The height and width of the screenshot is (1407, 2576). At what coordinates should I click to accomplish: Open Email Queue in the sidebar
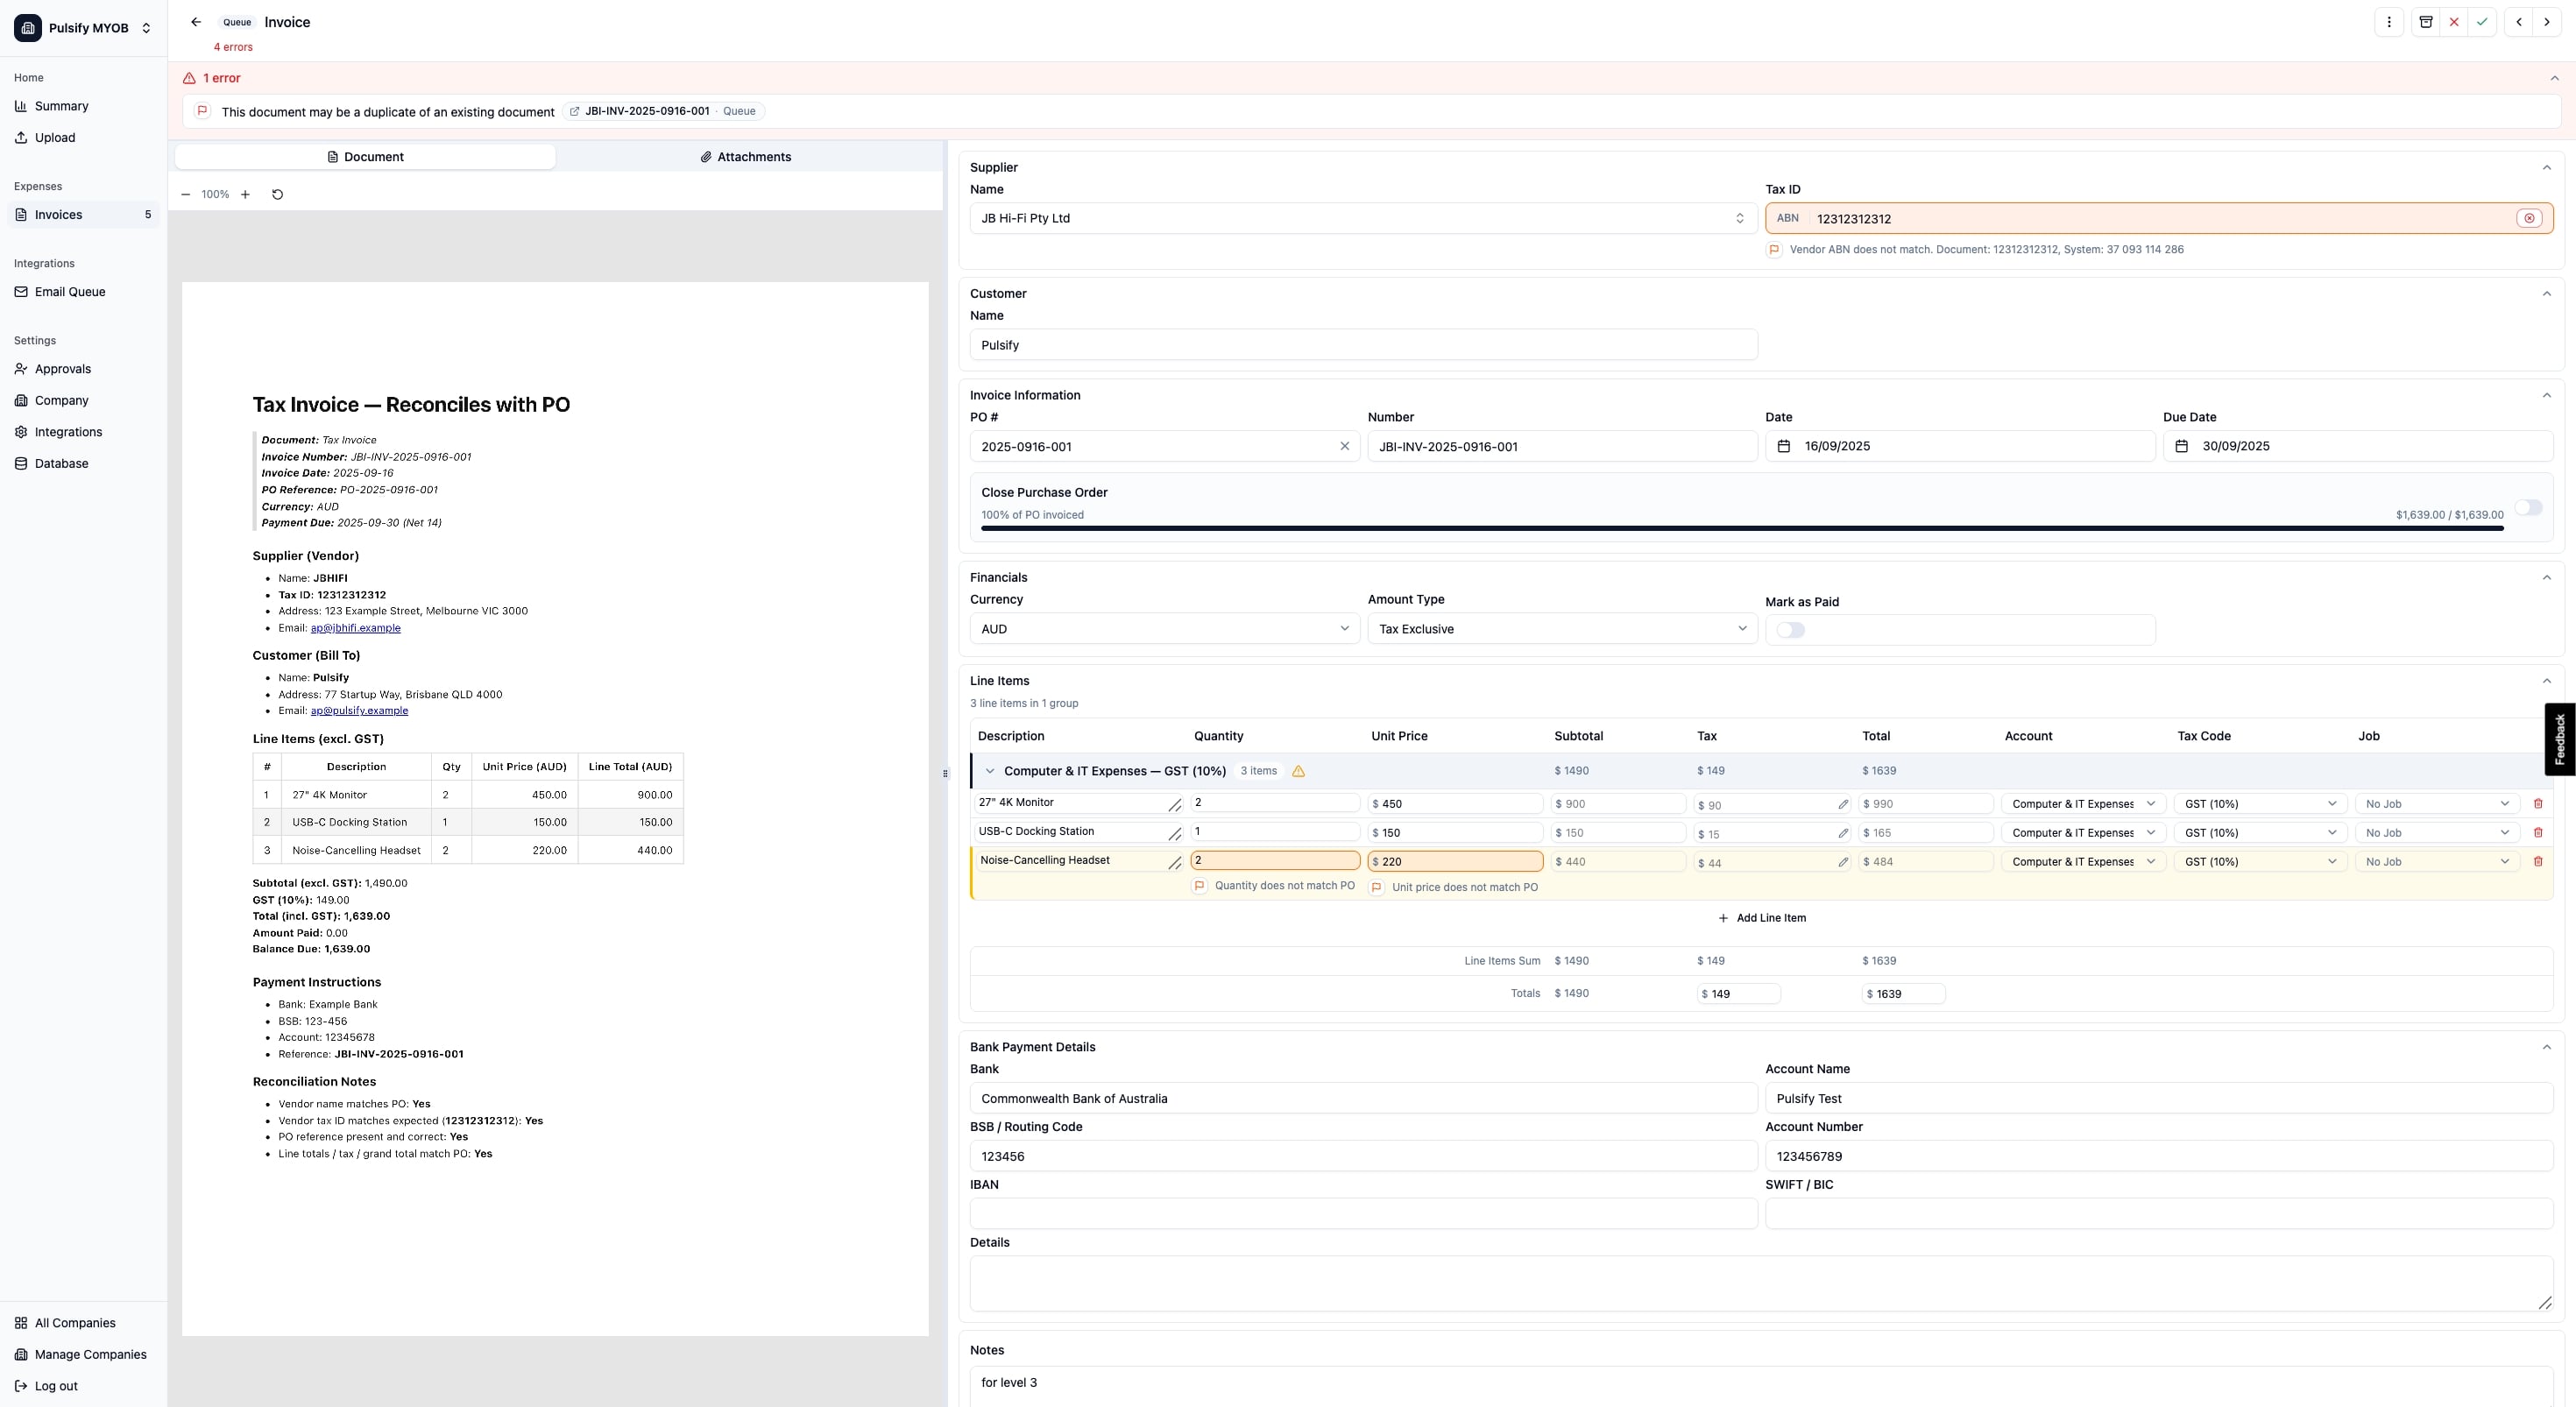[x=70, y=292]
